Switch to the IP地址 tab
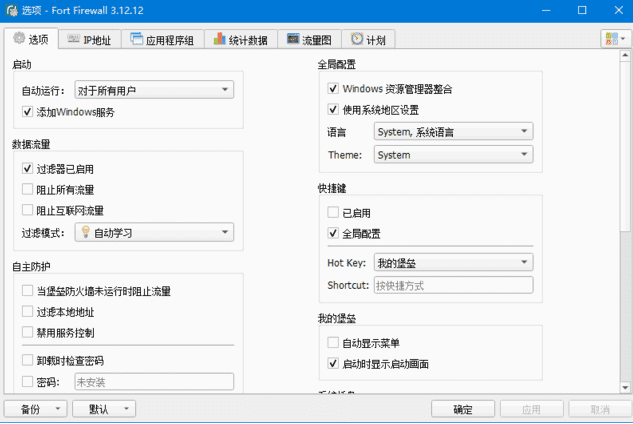This screenshot has width=633, height=424. [x=90, y=40]
